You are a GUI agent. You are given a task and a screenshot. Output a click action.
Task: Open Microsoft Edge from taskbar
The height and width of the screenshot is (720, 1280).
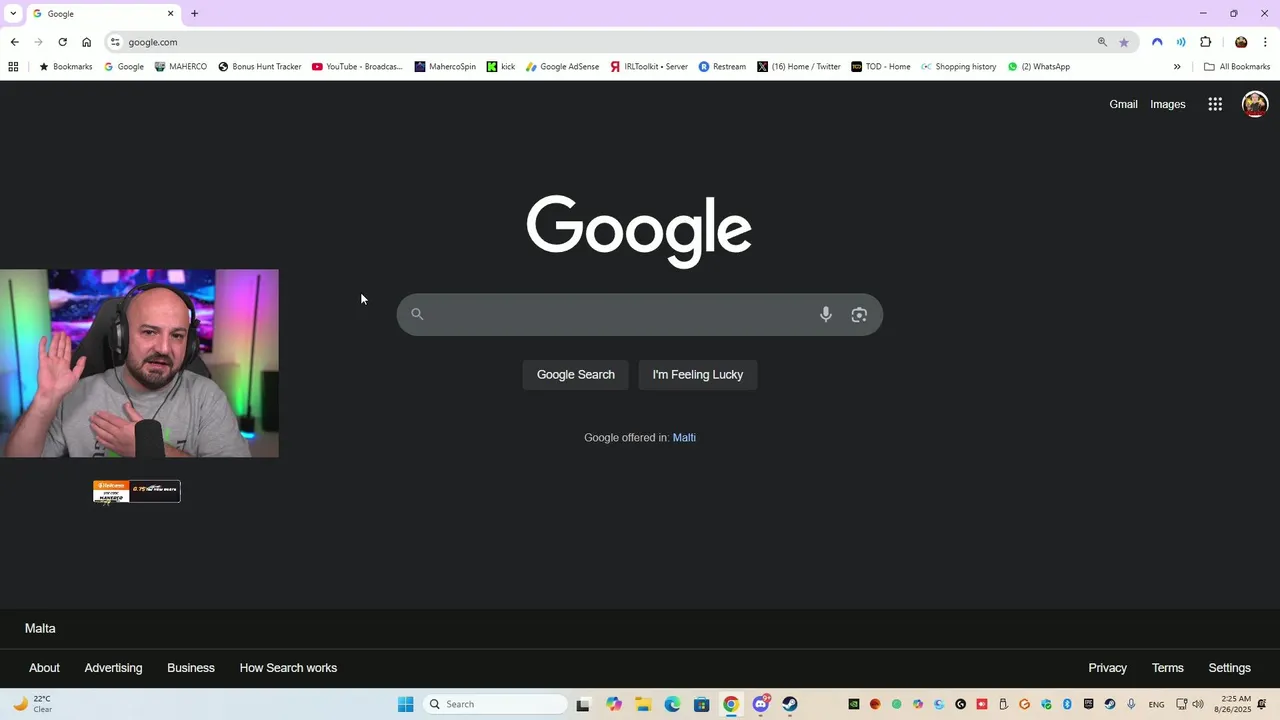point(672,704)
